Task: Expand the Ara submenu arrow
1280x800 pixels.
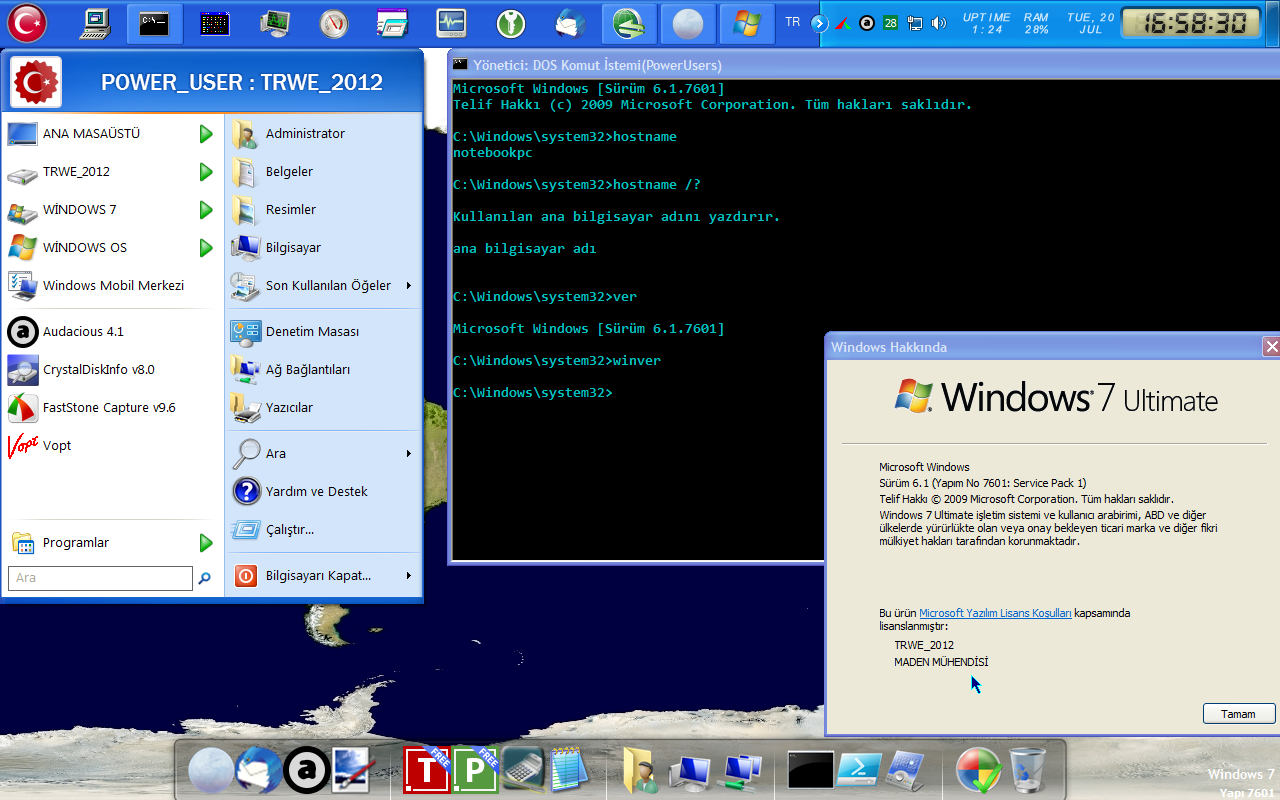Action: [409, 454]
